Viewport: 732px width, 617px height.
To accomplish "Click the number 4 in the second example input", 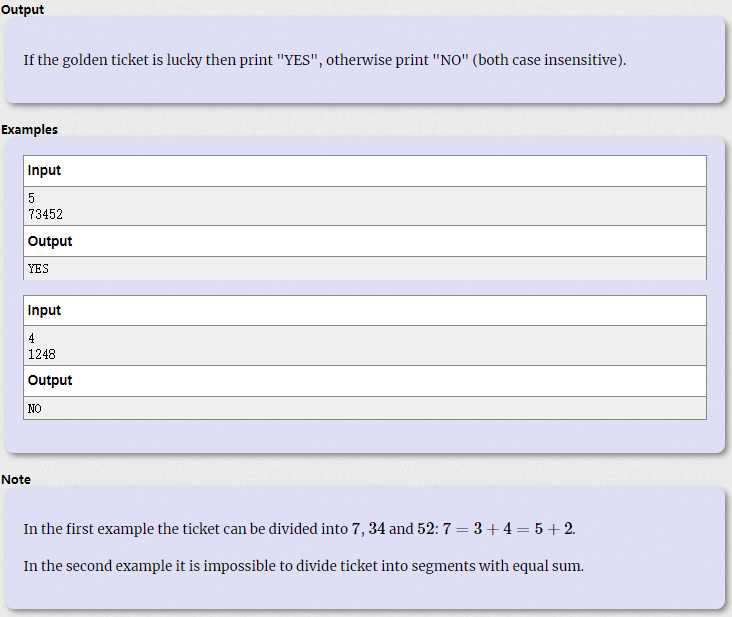I will [x=32, y=339].
